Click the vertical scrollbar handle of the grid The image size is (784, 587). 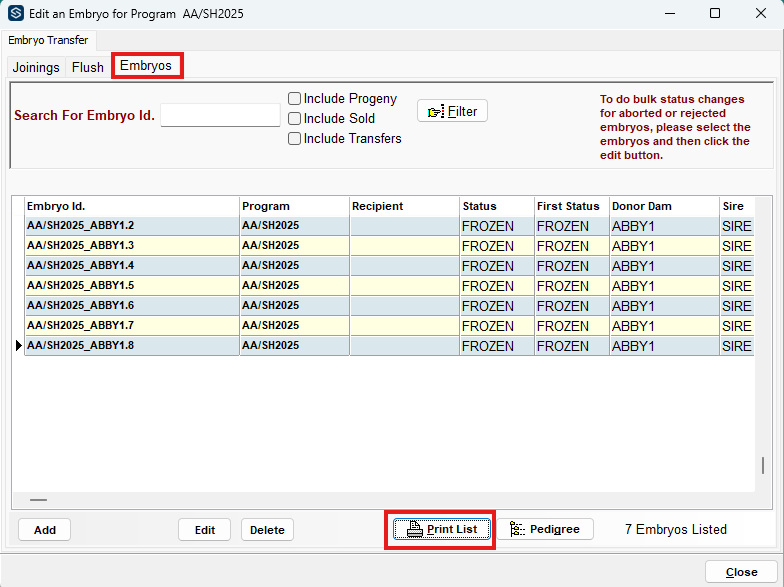click(x=762, y=466)
